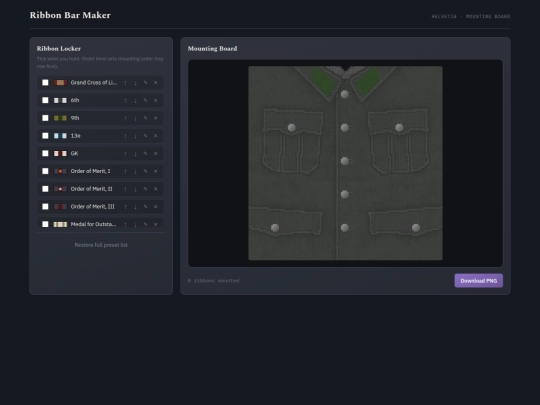The width and height of the screenshot is (540, 405).
Task: Edit the Order of Merit, III ribbon
Action: 145,207
